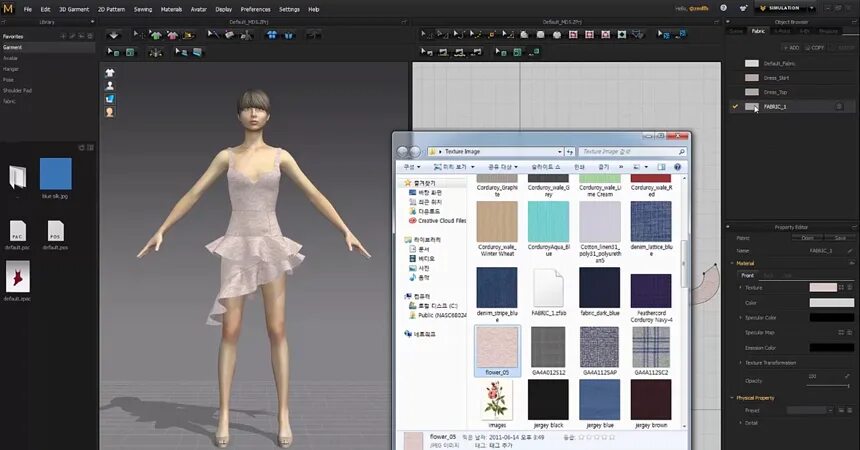Click the Save button in Property Editor

pyautogui.click(x=839, y=238)
